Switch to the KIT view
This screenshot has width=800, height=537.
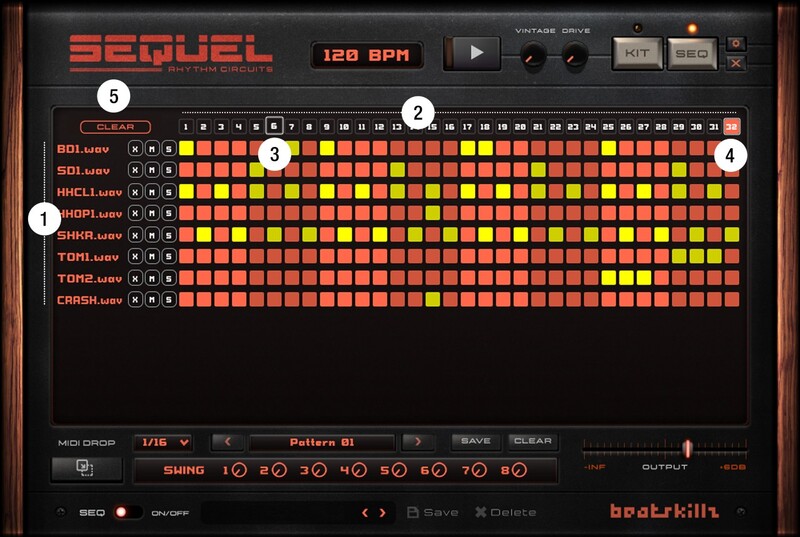[637, 54]
